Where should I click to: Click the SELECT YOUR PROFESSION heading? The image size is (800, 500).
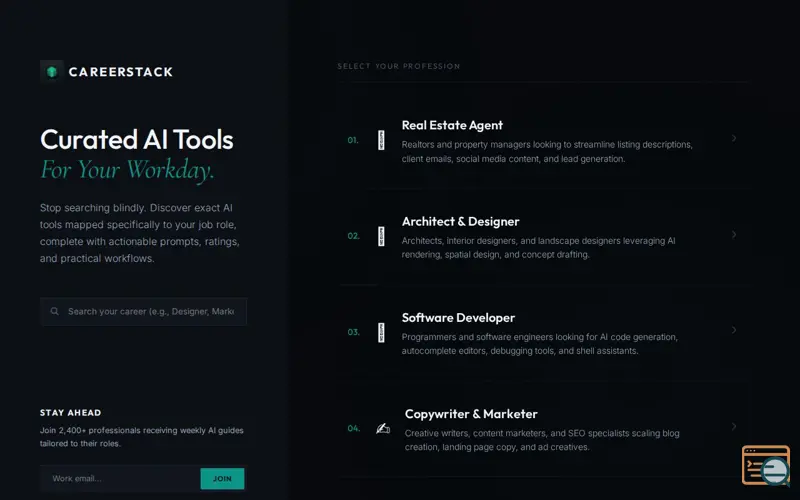coord(398,66)
